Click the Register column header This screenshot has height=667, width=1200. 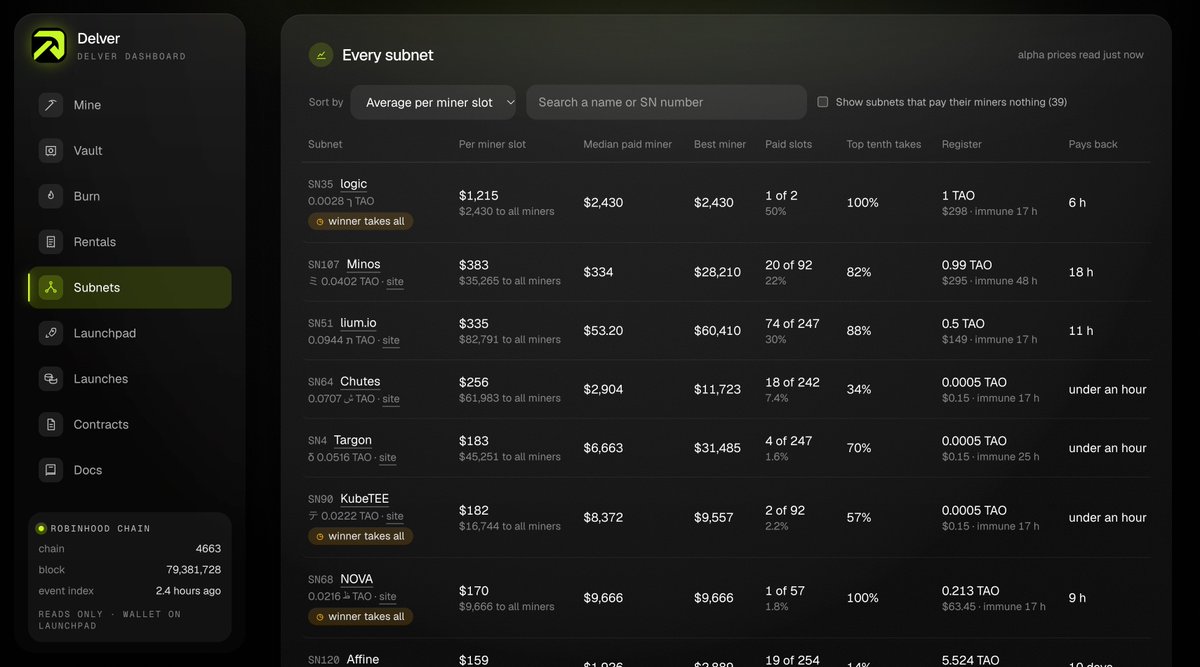(962, 144)
